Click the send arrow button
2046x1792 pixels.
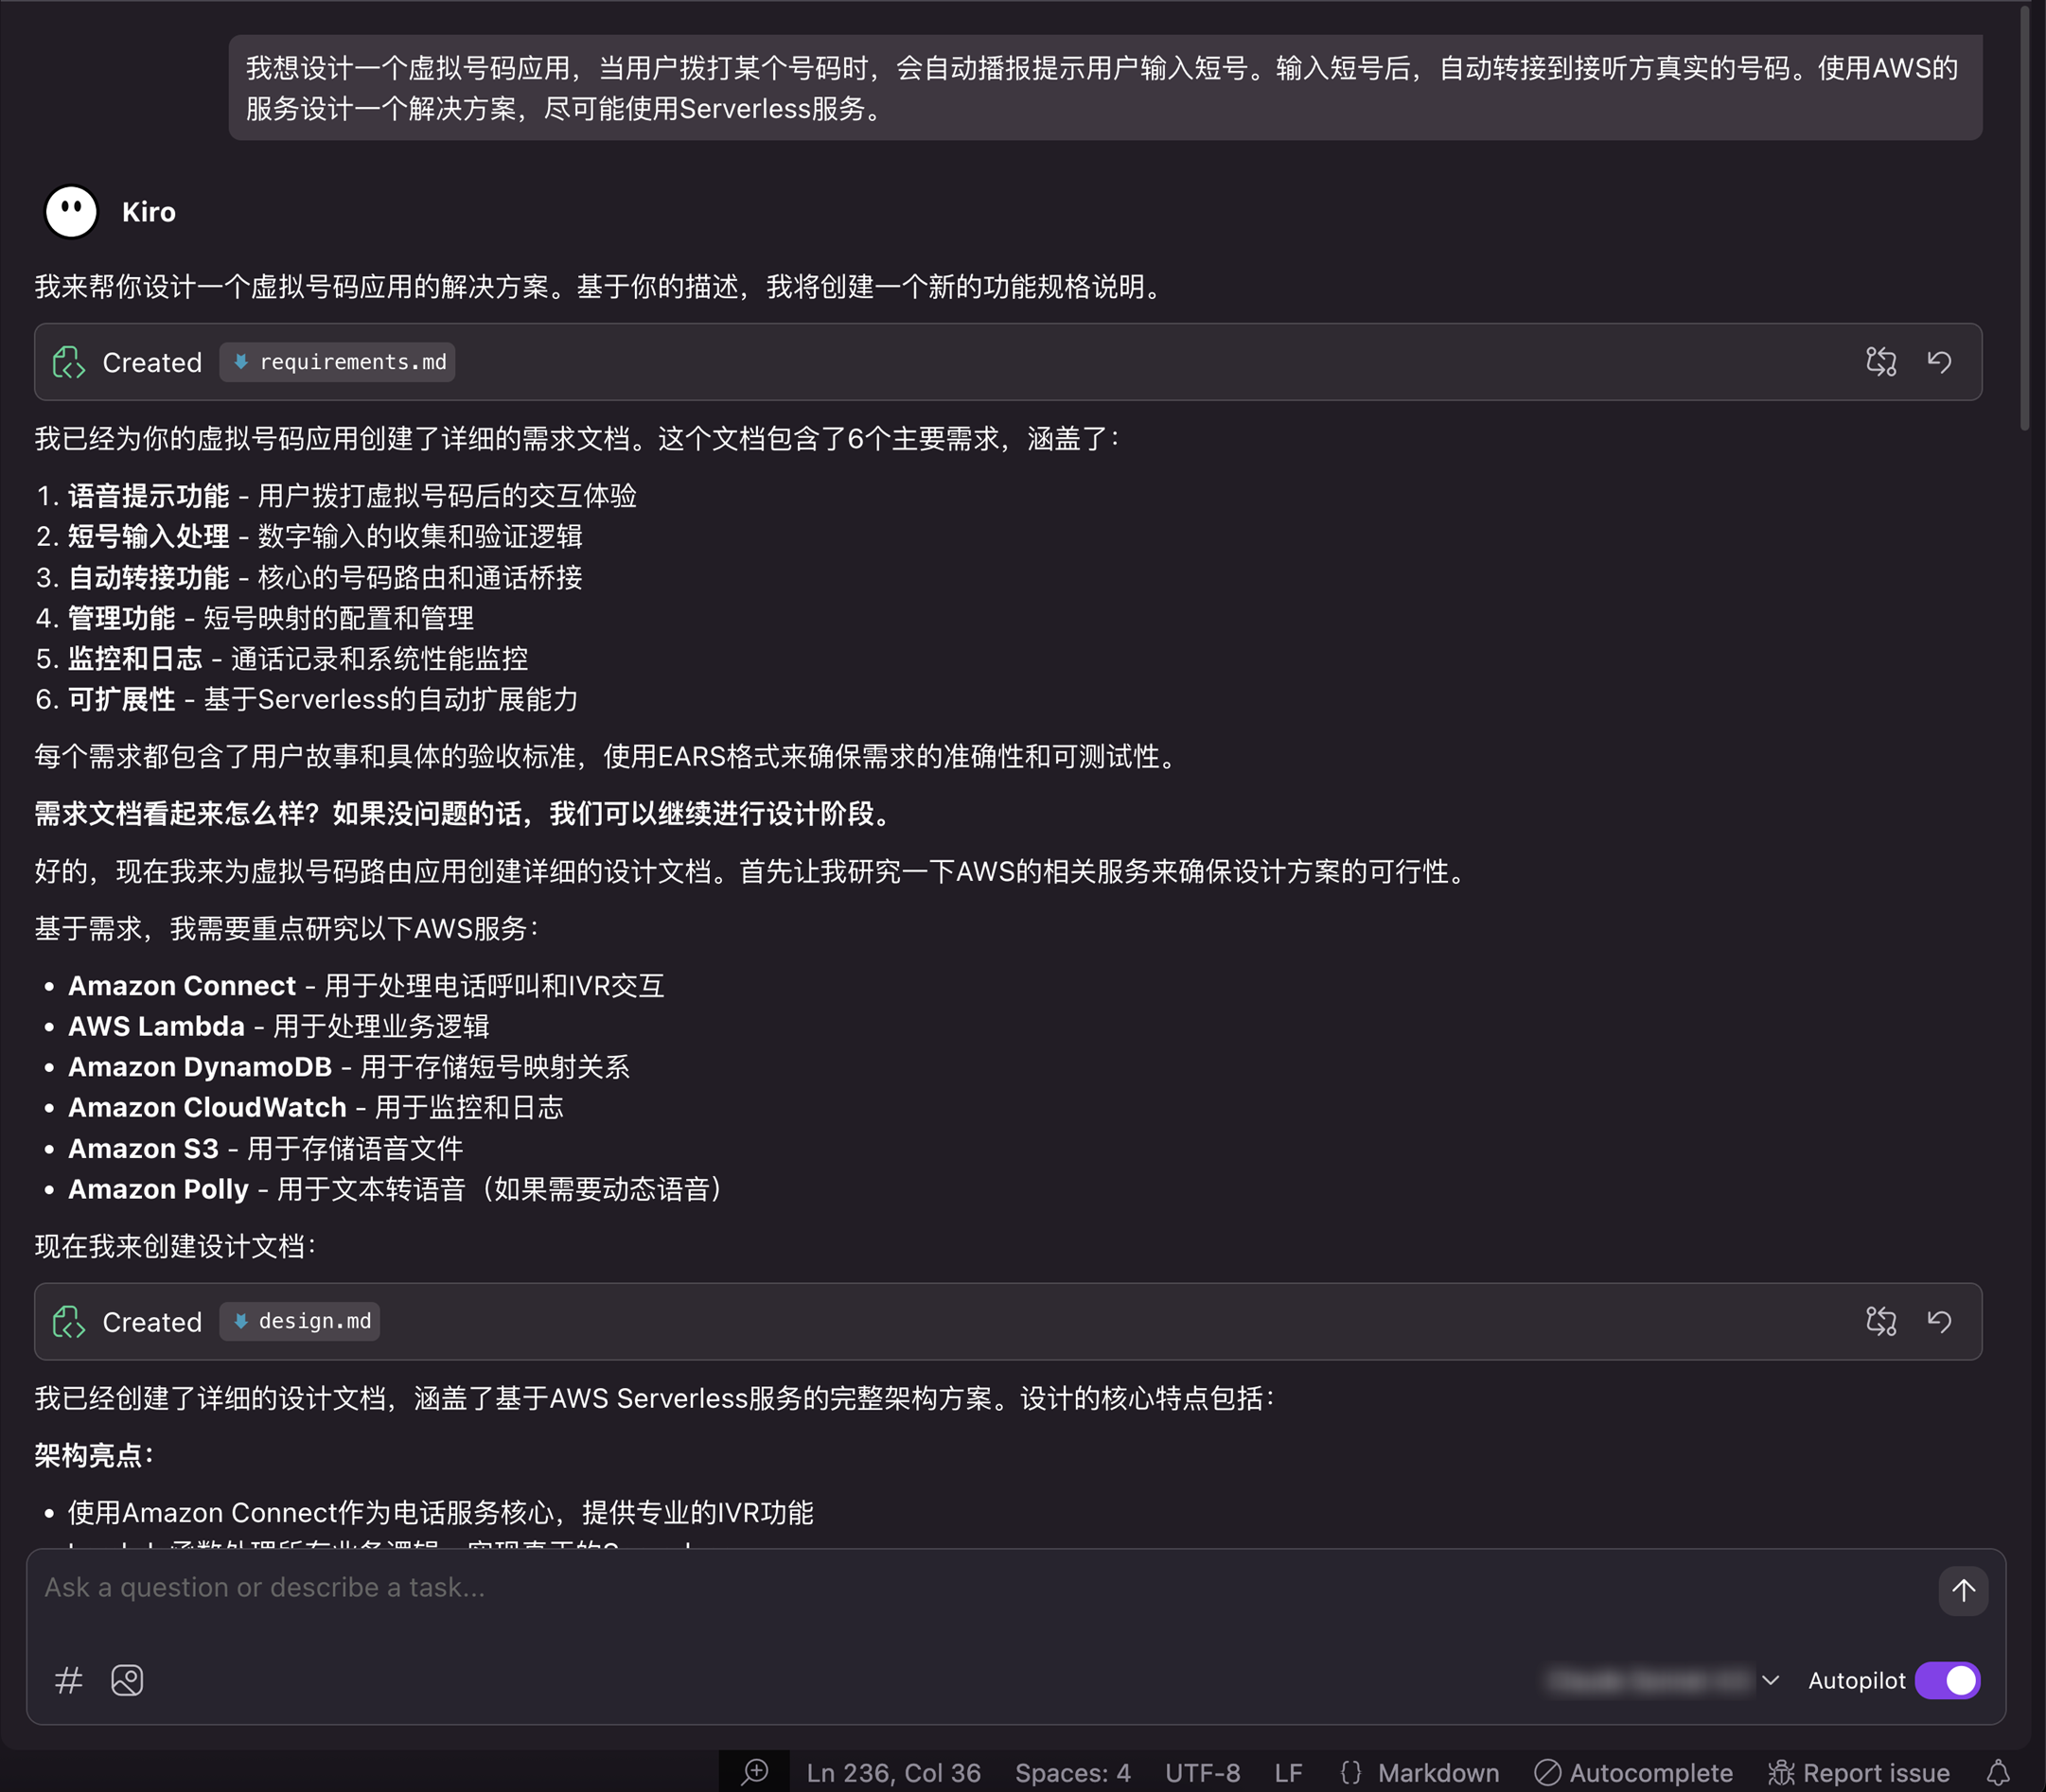1962,1590
